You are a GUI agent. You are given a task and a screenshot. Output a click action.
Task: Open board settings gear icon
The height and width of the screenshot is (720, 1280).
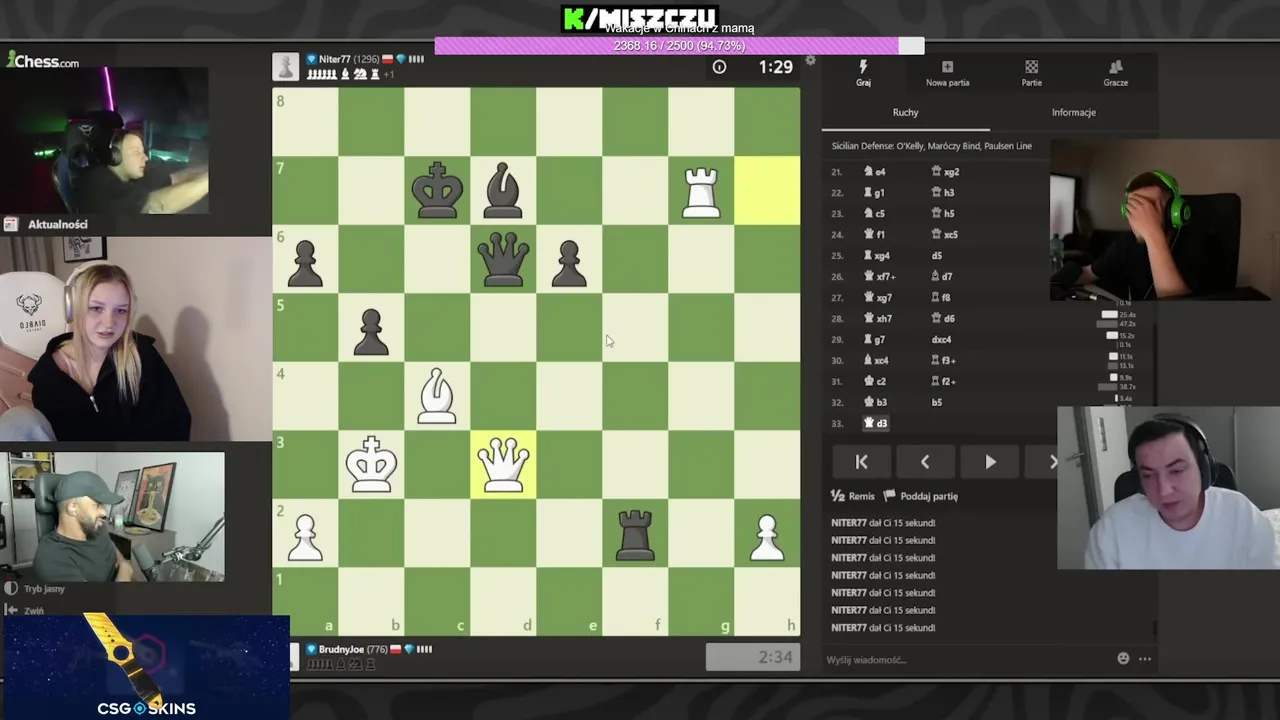810,61
